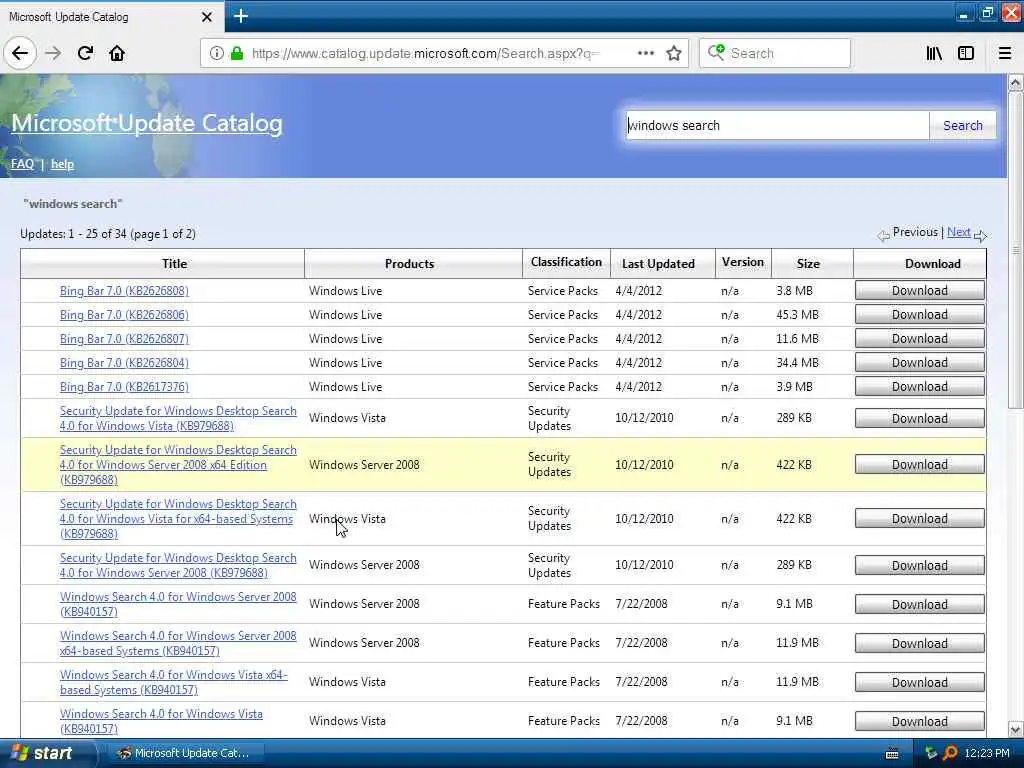Screen dimensions: 1024x768
Task: Show site information icon in address bar
Action: pyautogui.click(x=217, y=54)
